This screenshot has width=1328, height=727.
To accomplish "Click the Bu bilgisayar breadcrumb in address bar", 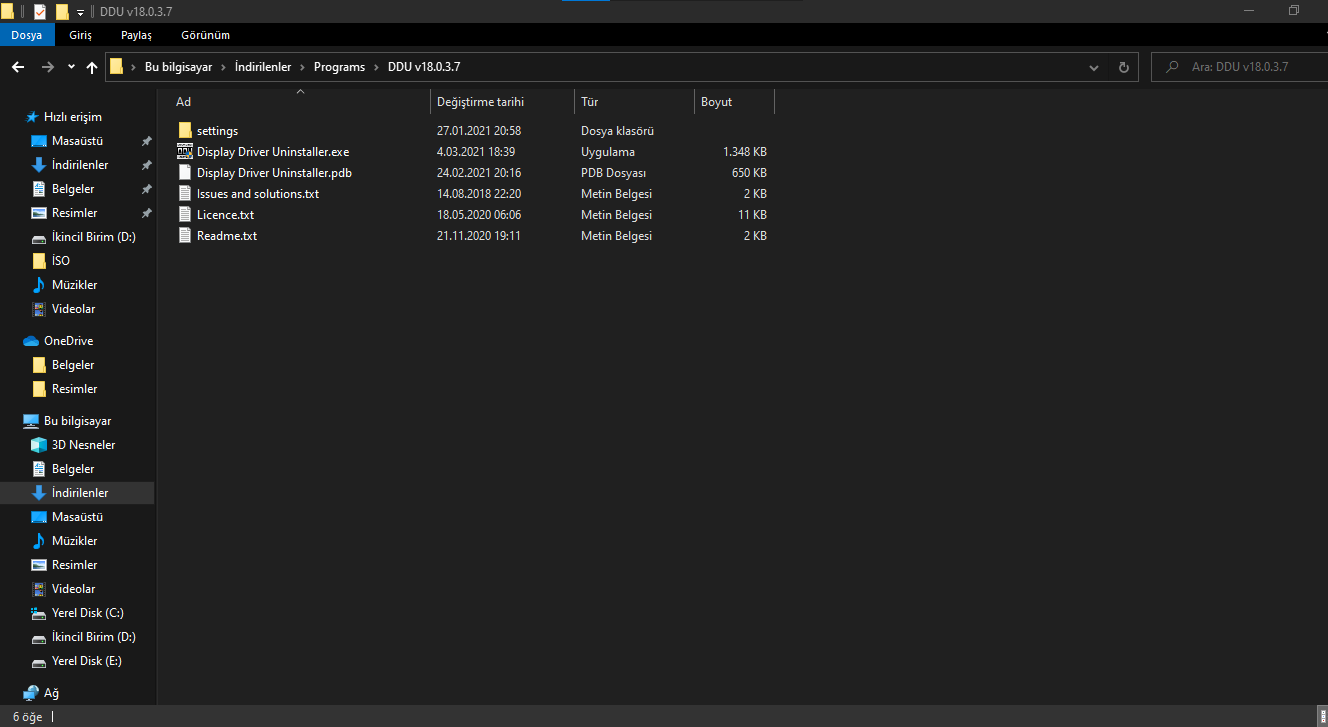I will [178, 67].
